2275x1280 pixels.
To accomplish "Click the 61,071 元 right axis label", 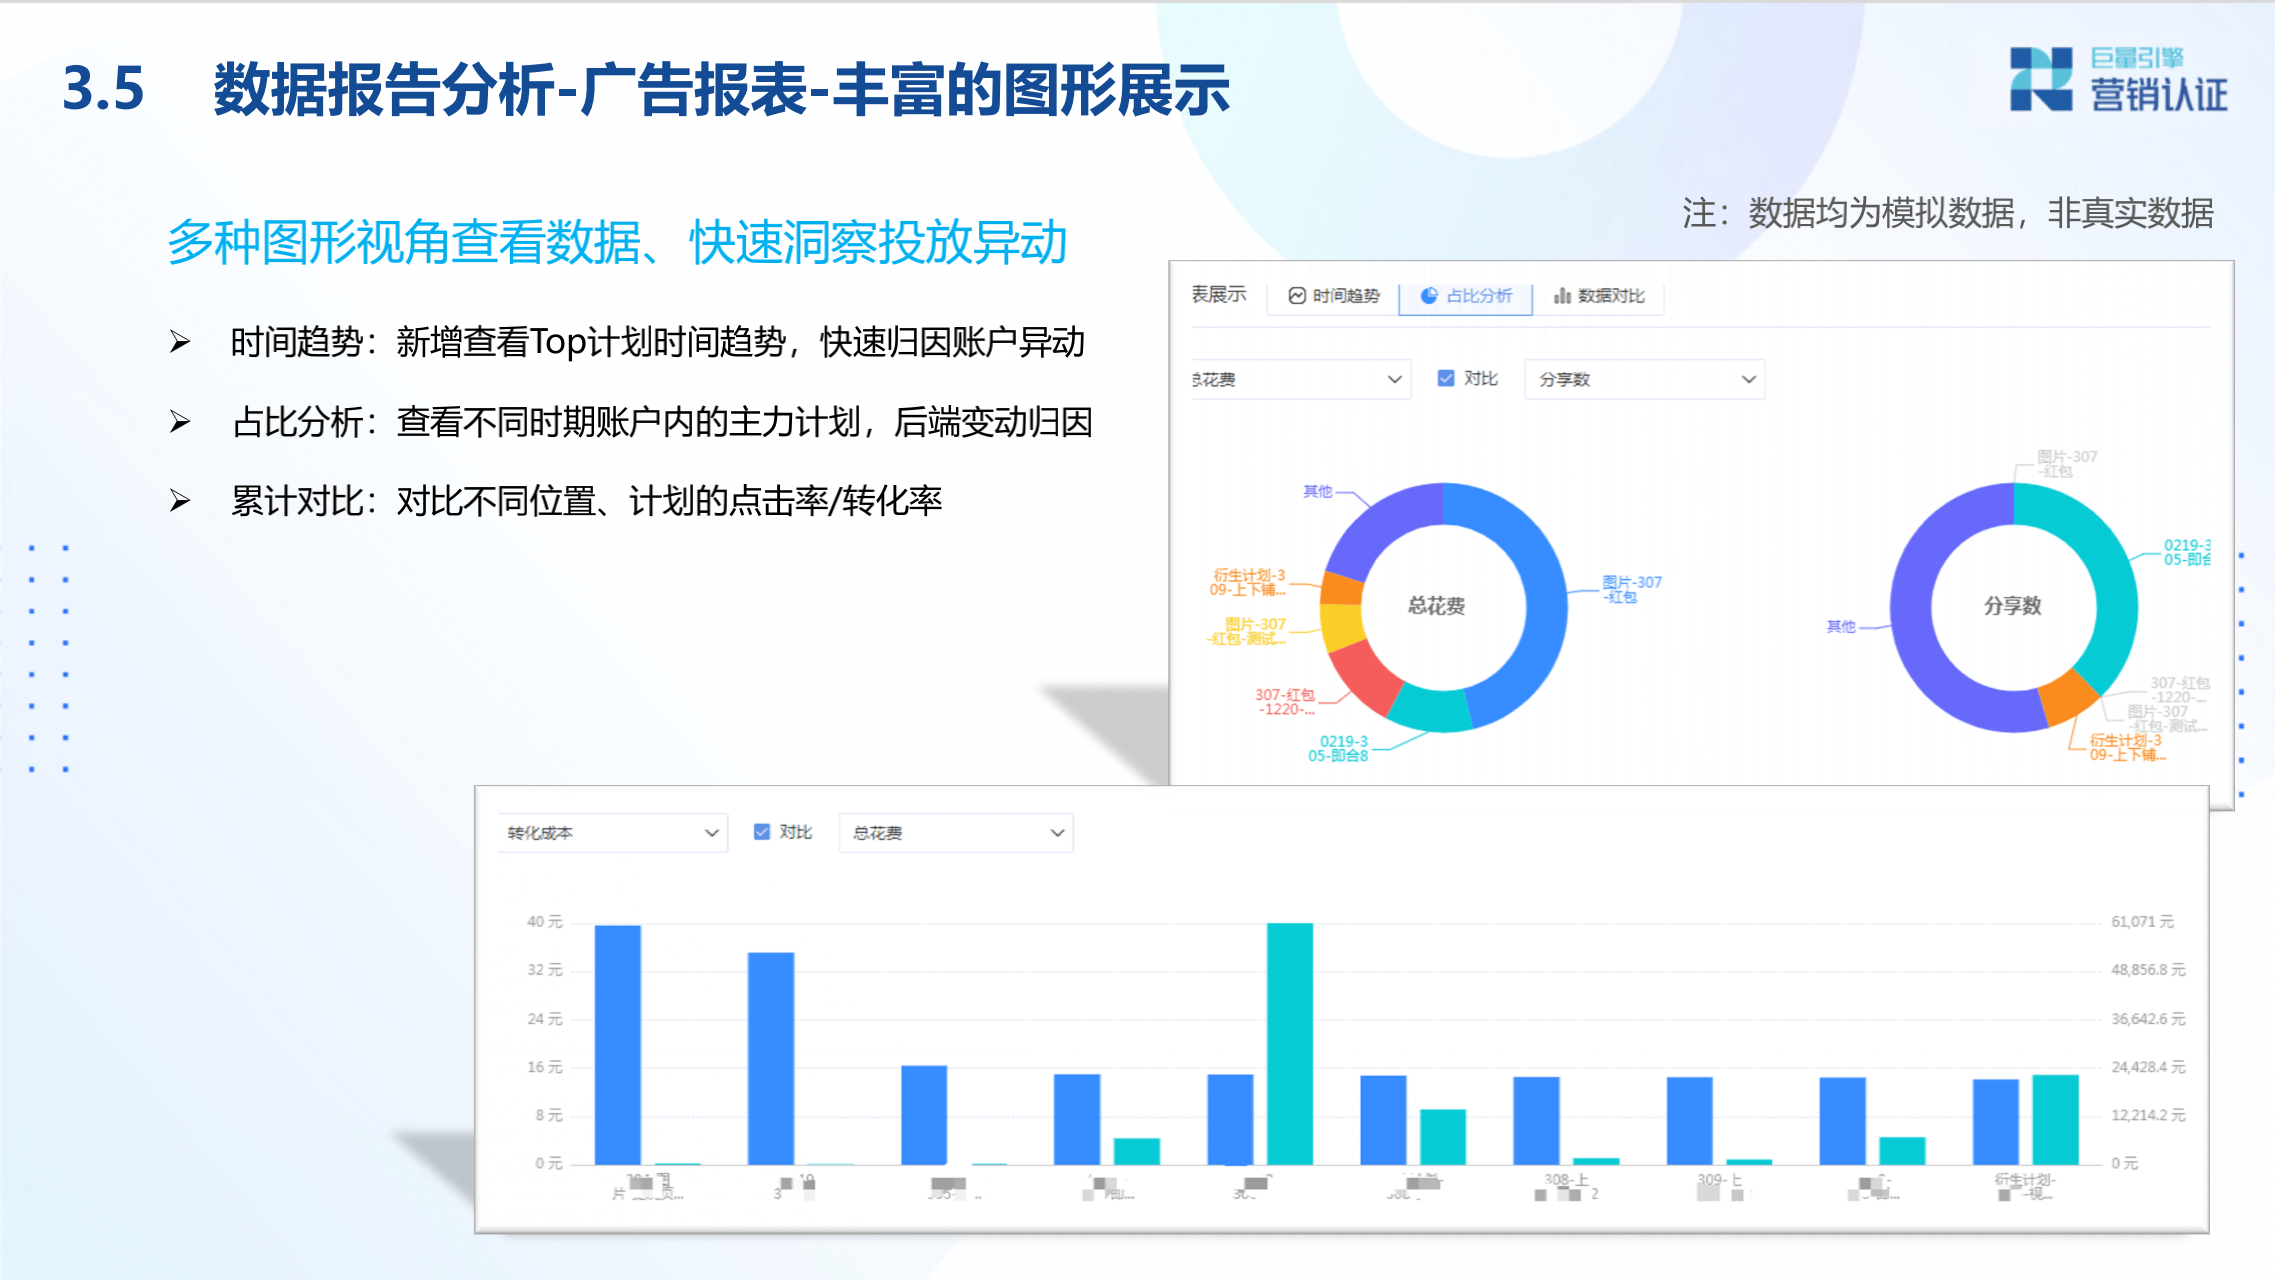I will [x=2142, y=921].
